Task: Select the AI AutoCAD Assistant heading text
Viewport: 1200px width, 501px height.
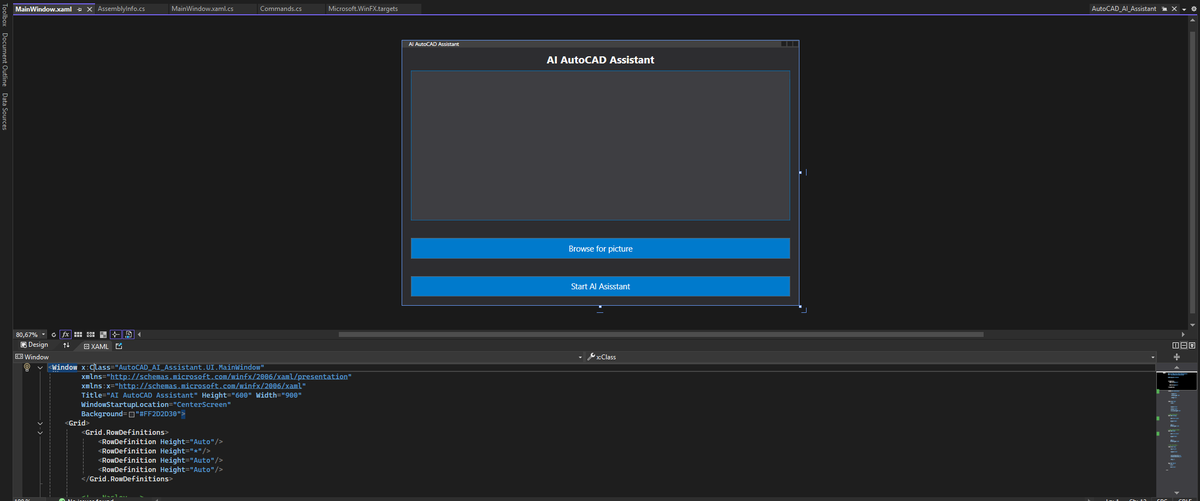Action: (600, 60)
